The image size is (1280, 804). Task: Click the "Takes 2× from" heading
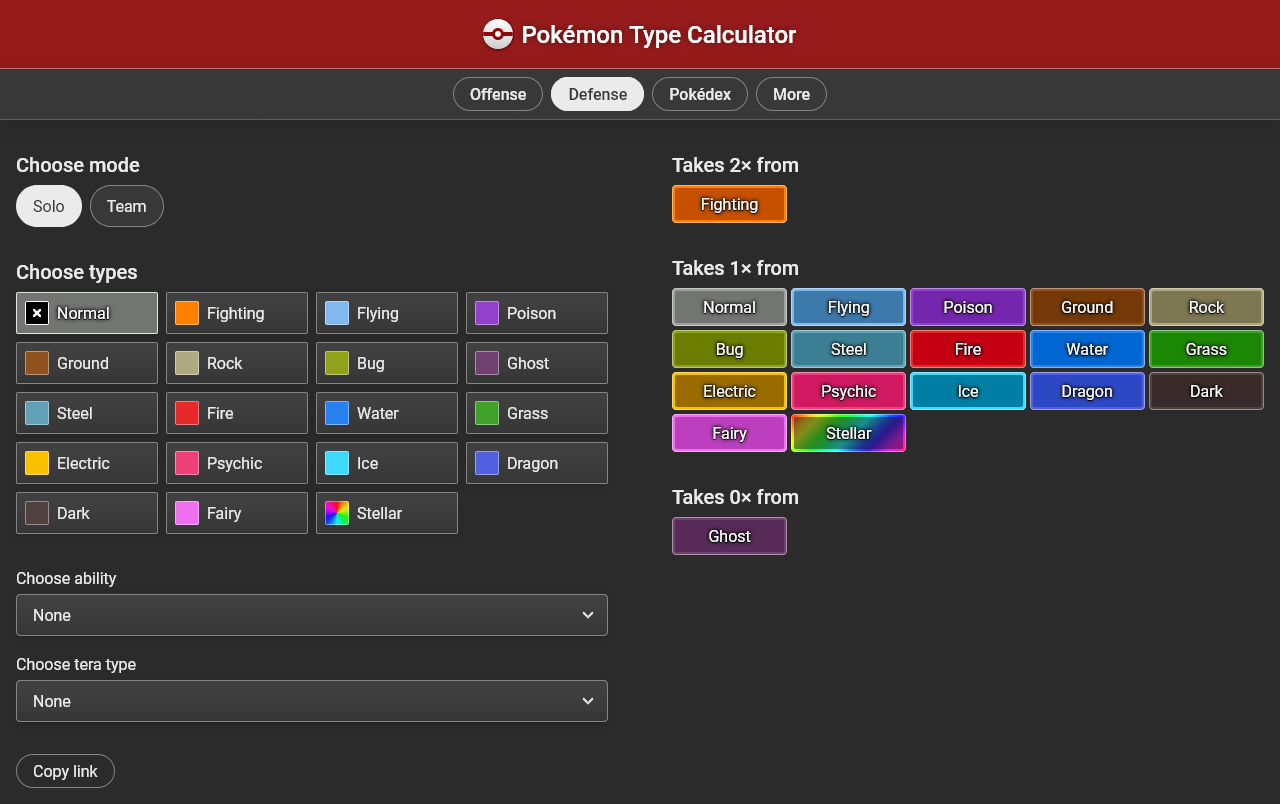(x=735, y=165)
